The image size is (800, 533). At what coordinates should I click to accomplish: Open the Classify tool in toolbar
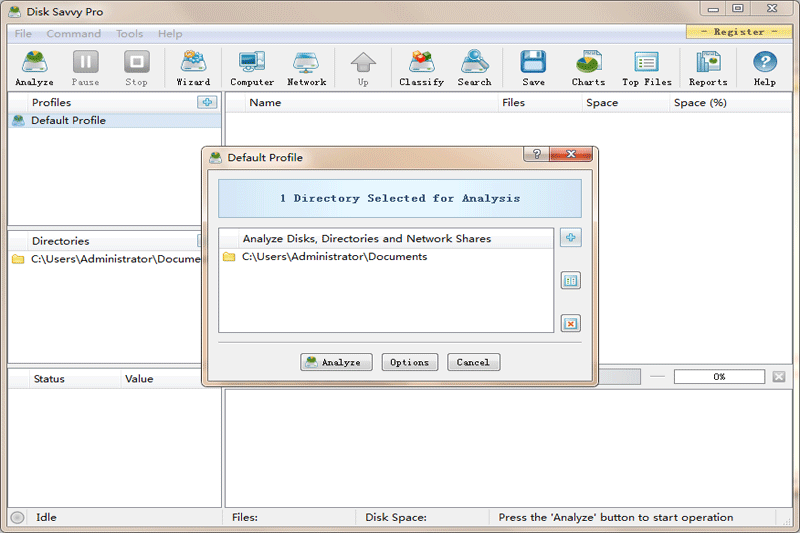(x=421, y=68)
